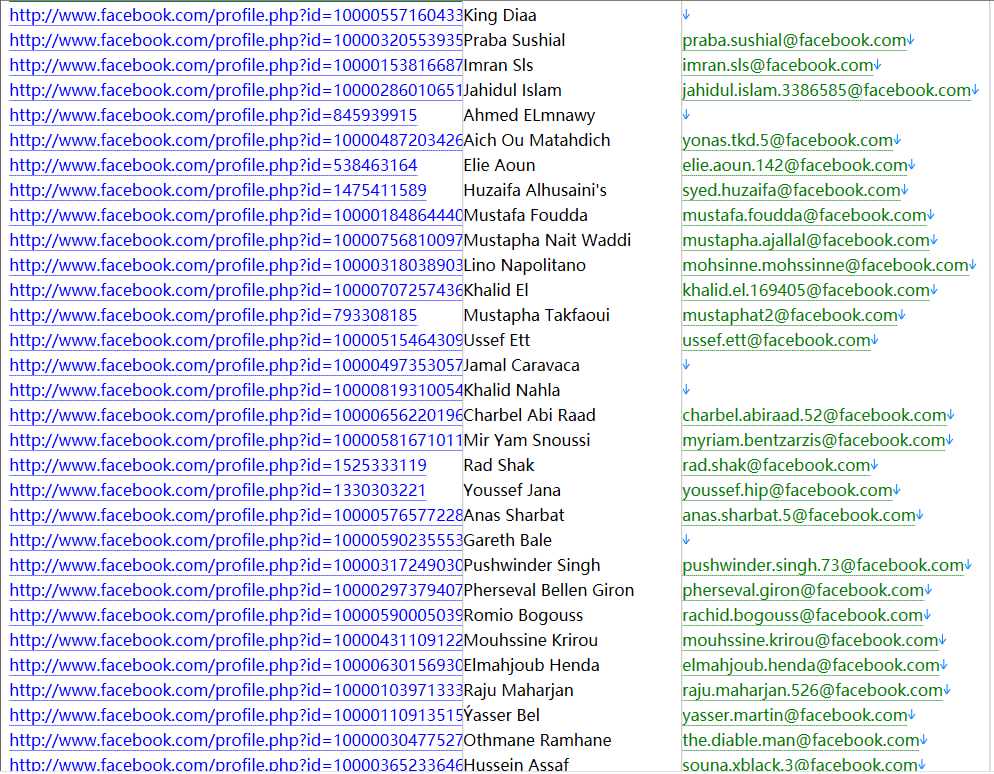994x774 pixels.
Task: Open profile link with id=1330303221
Action: tap(217, 490)
